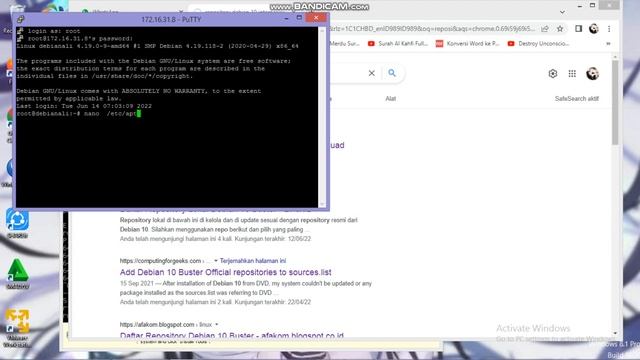Open the Google account avatar on page

[592, 73]
